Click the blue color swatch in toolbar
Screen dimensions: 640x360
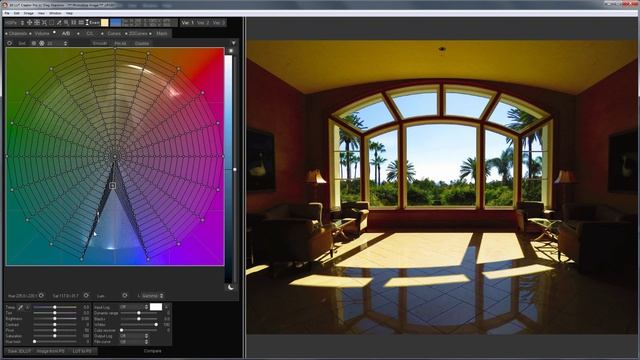[116, 23]
